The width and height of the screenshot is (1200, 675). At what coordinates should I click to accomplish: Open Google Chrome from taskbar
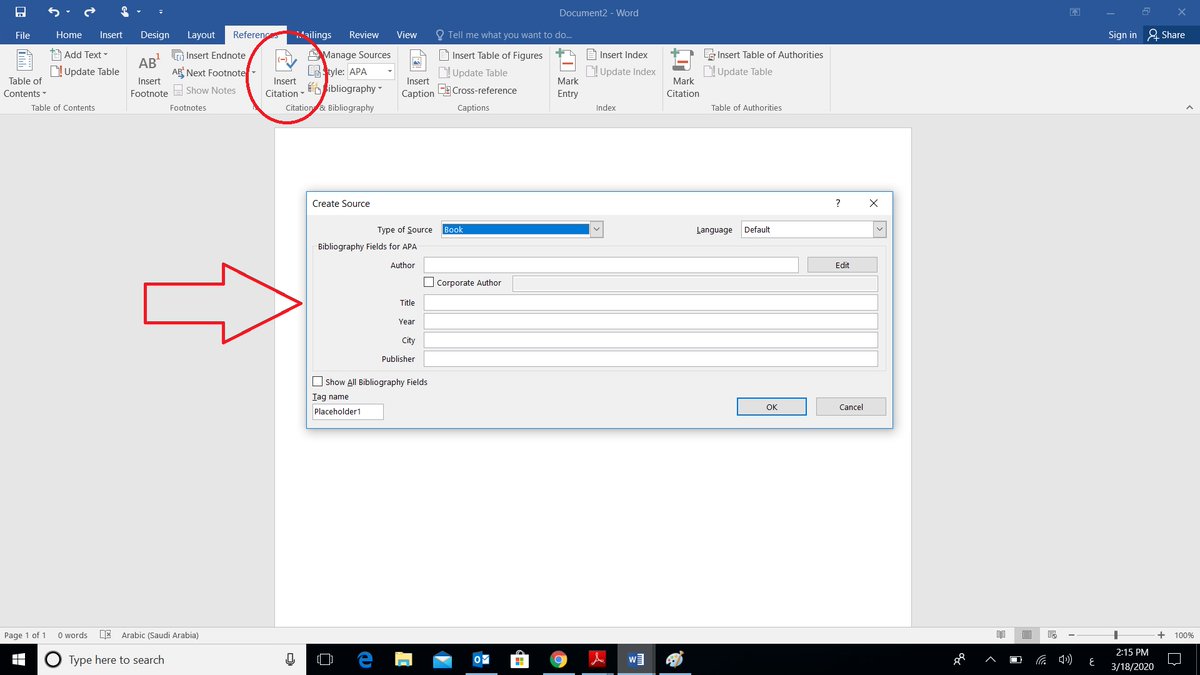558,659
